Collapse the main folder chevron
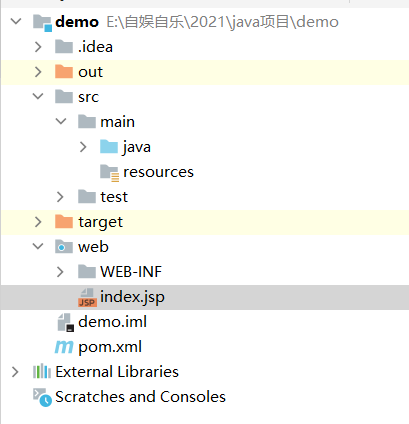The width and height of the screenshot is (409, 424). [61, 122]
